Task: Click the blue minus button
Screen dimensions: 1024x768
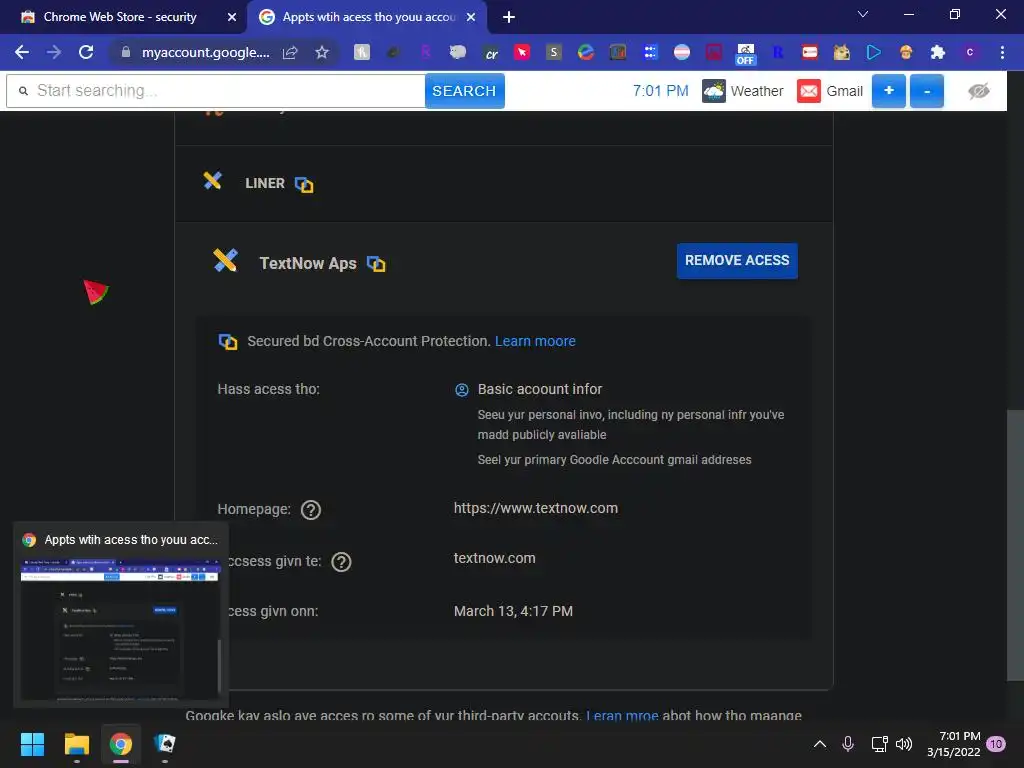Action: pyautogui.click(x=926, y=91)
